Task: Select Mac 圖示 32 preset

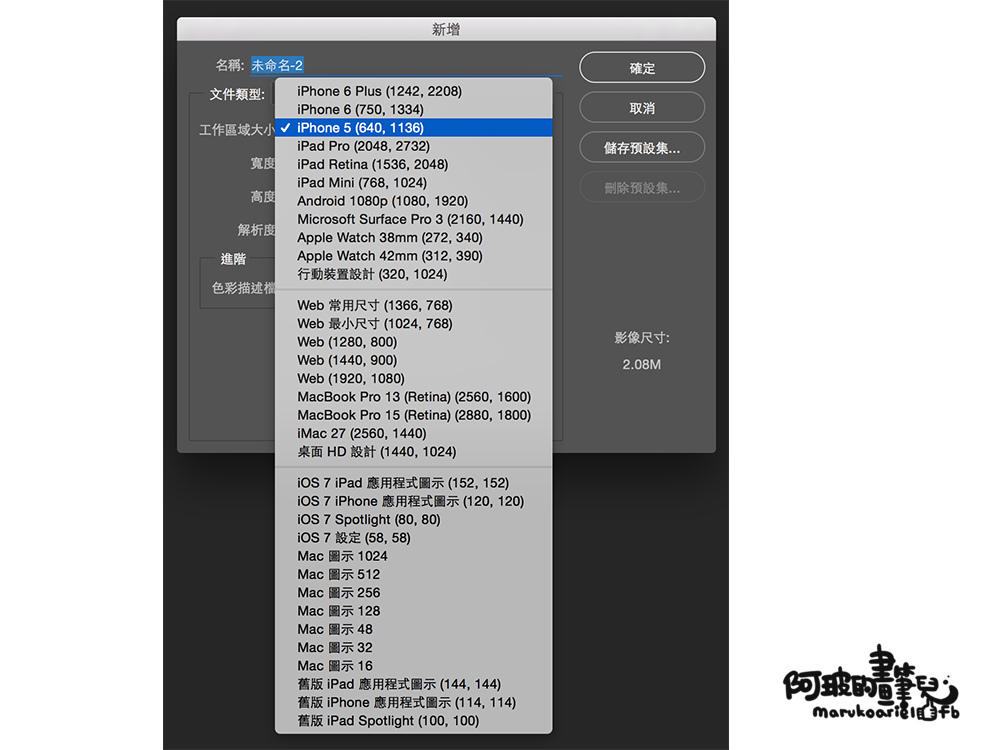Action: [413, 647]
